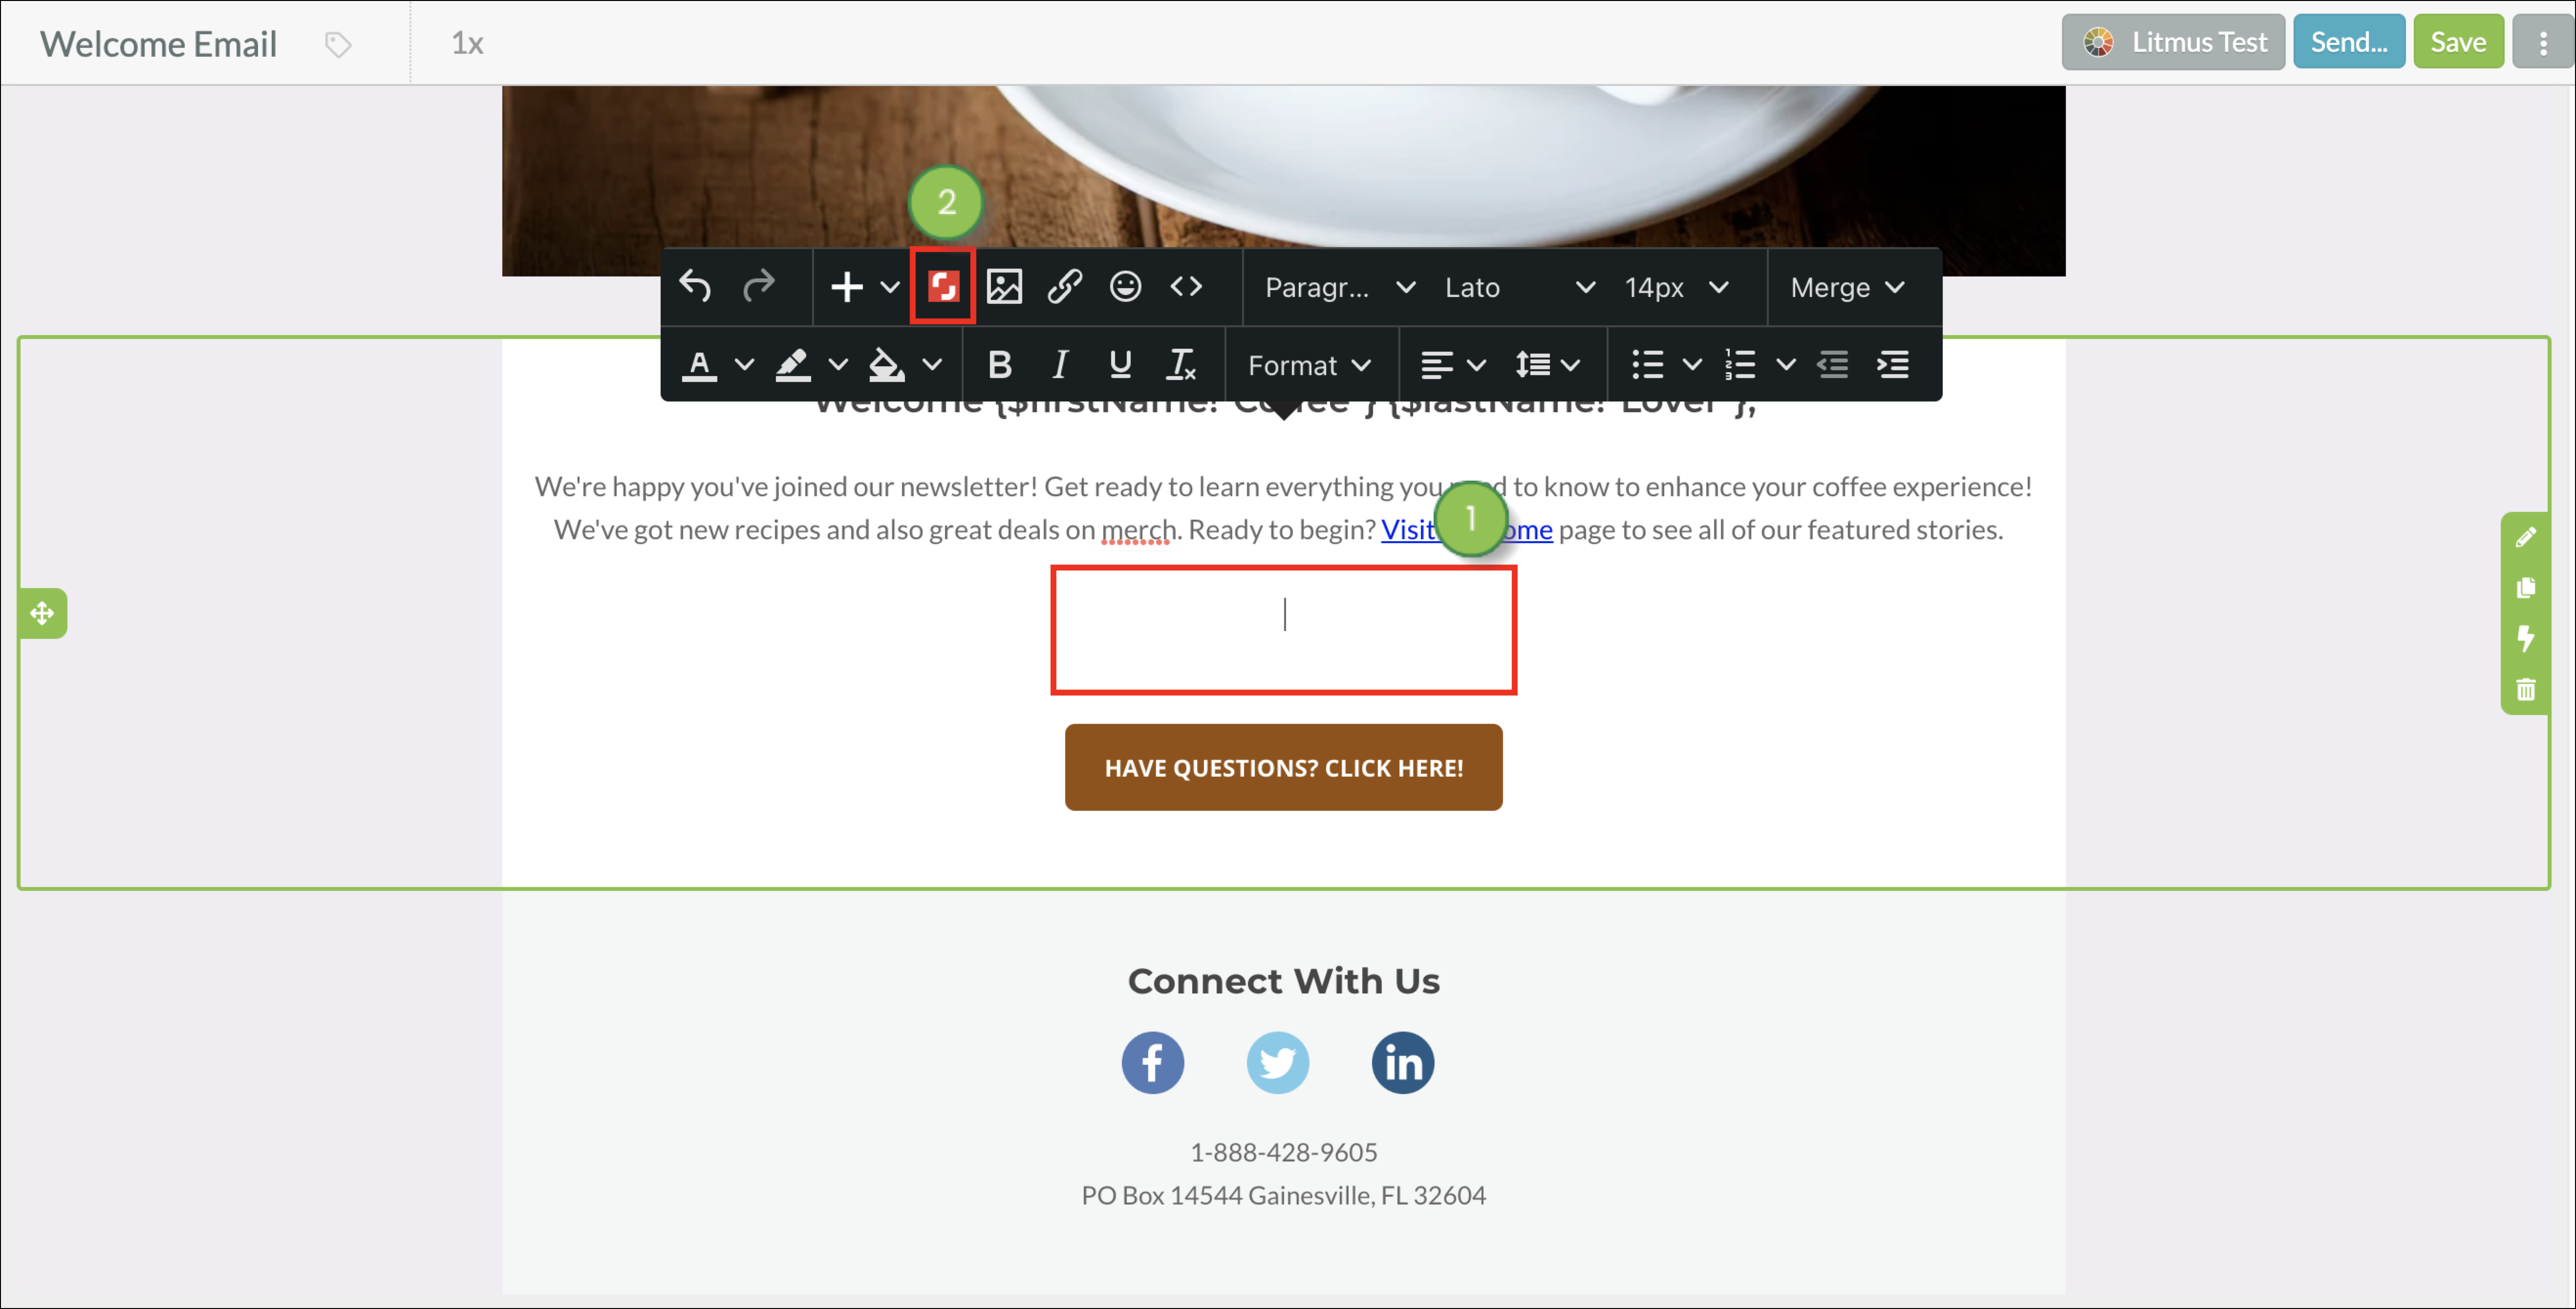
Task: Expand the text color picker arrow
Action: (x=744, y=365)
